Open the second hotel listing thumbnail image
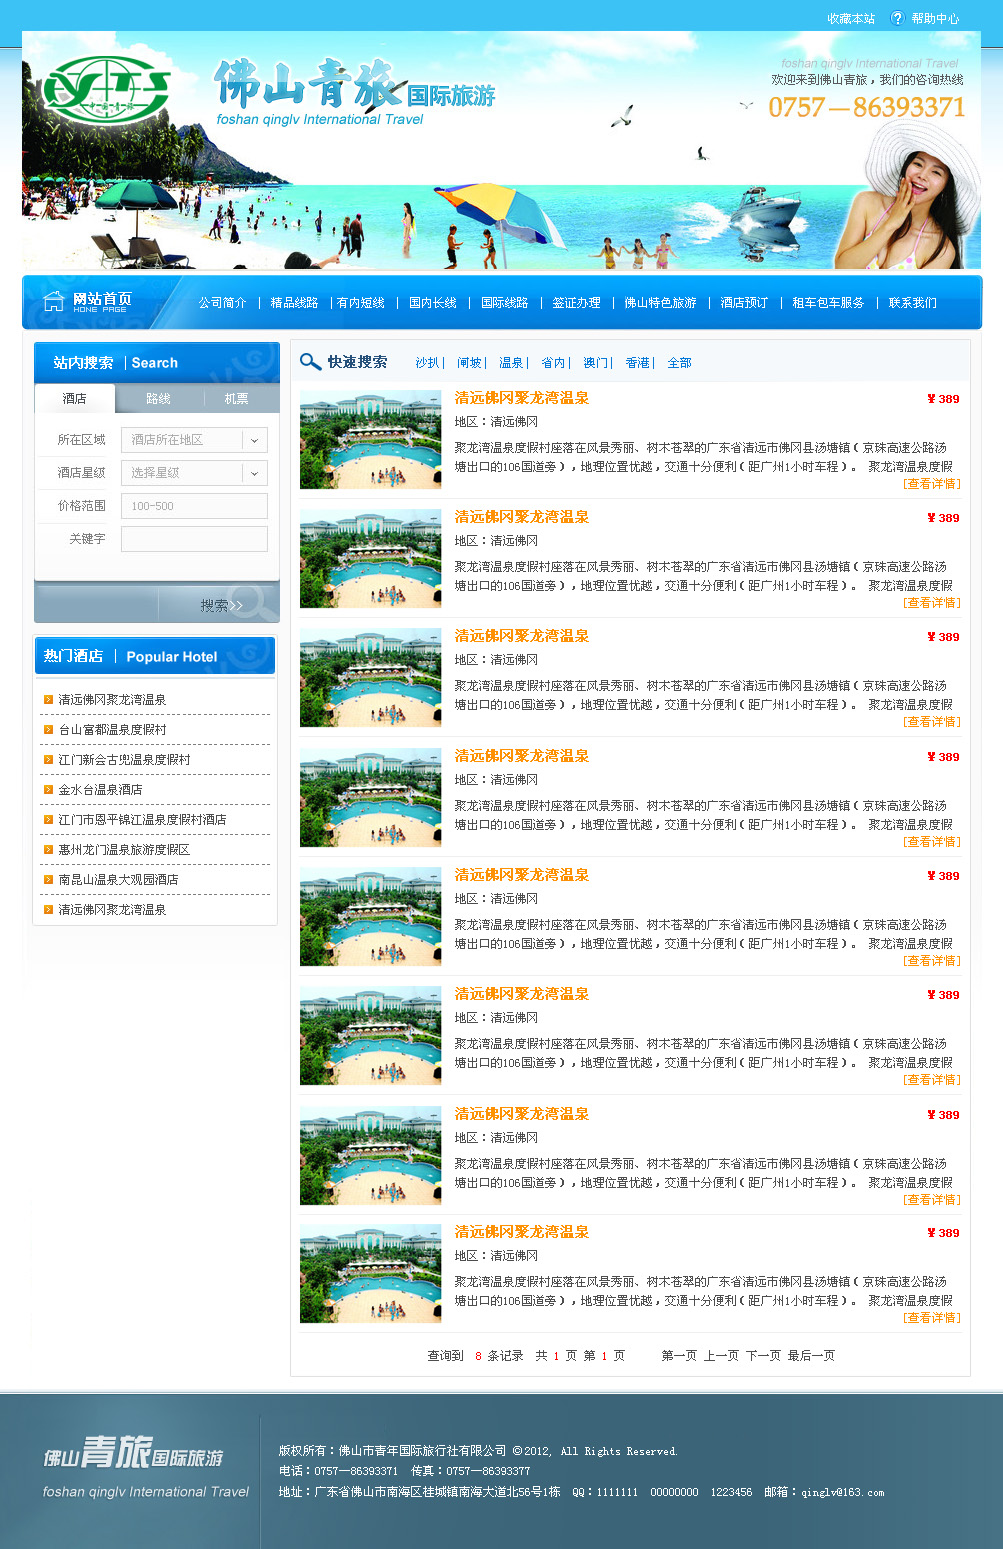 [x=370, y=558]
